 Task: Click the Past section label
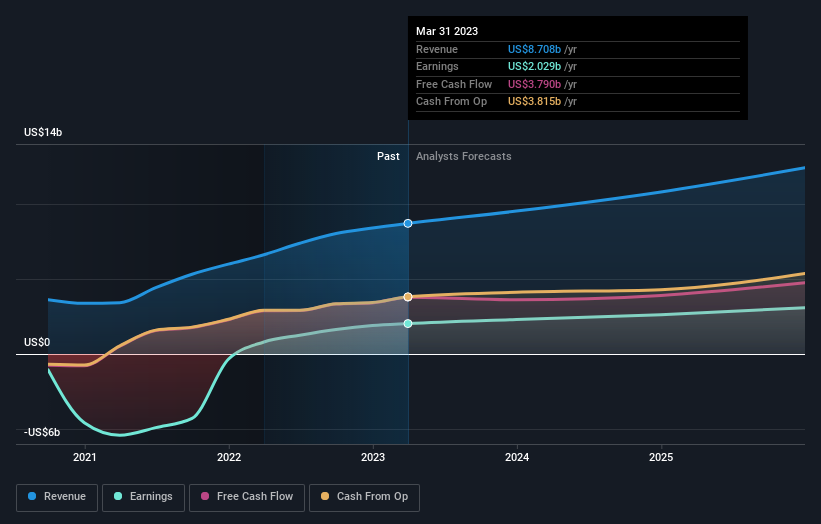(388, 156)
